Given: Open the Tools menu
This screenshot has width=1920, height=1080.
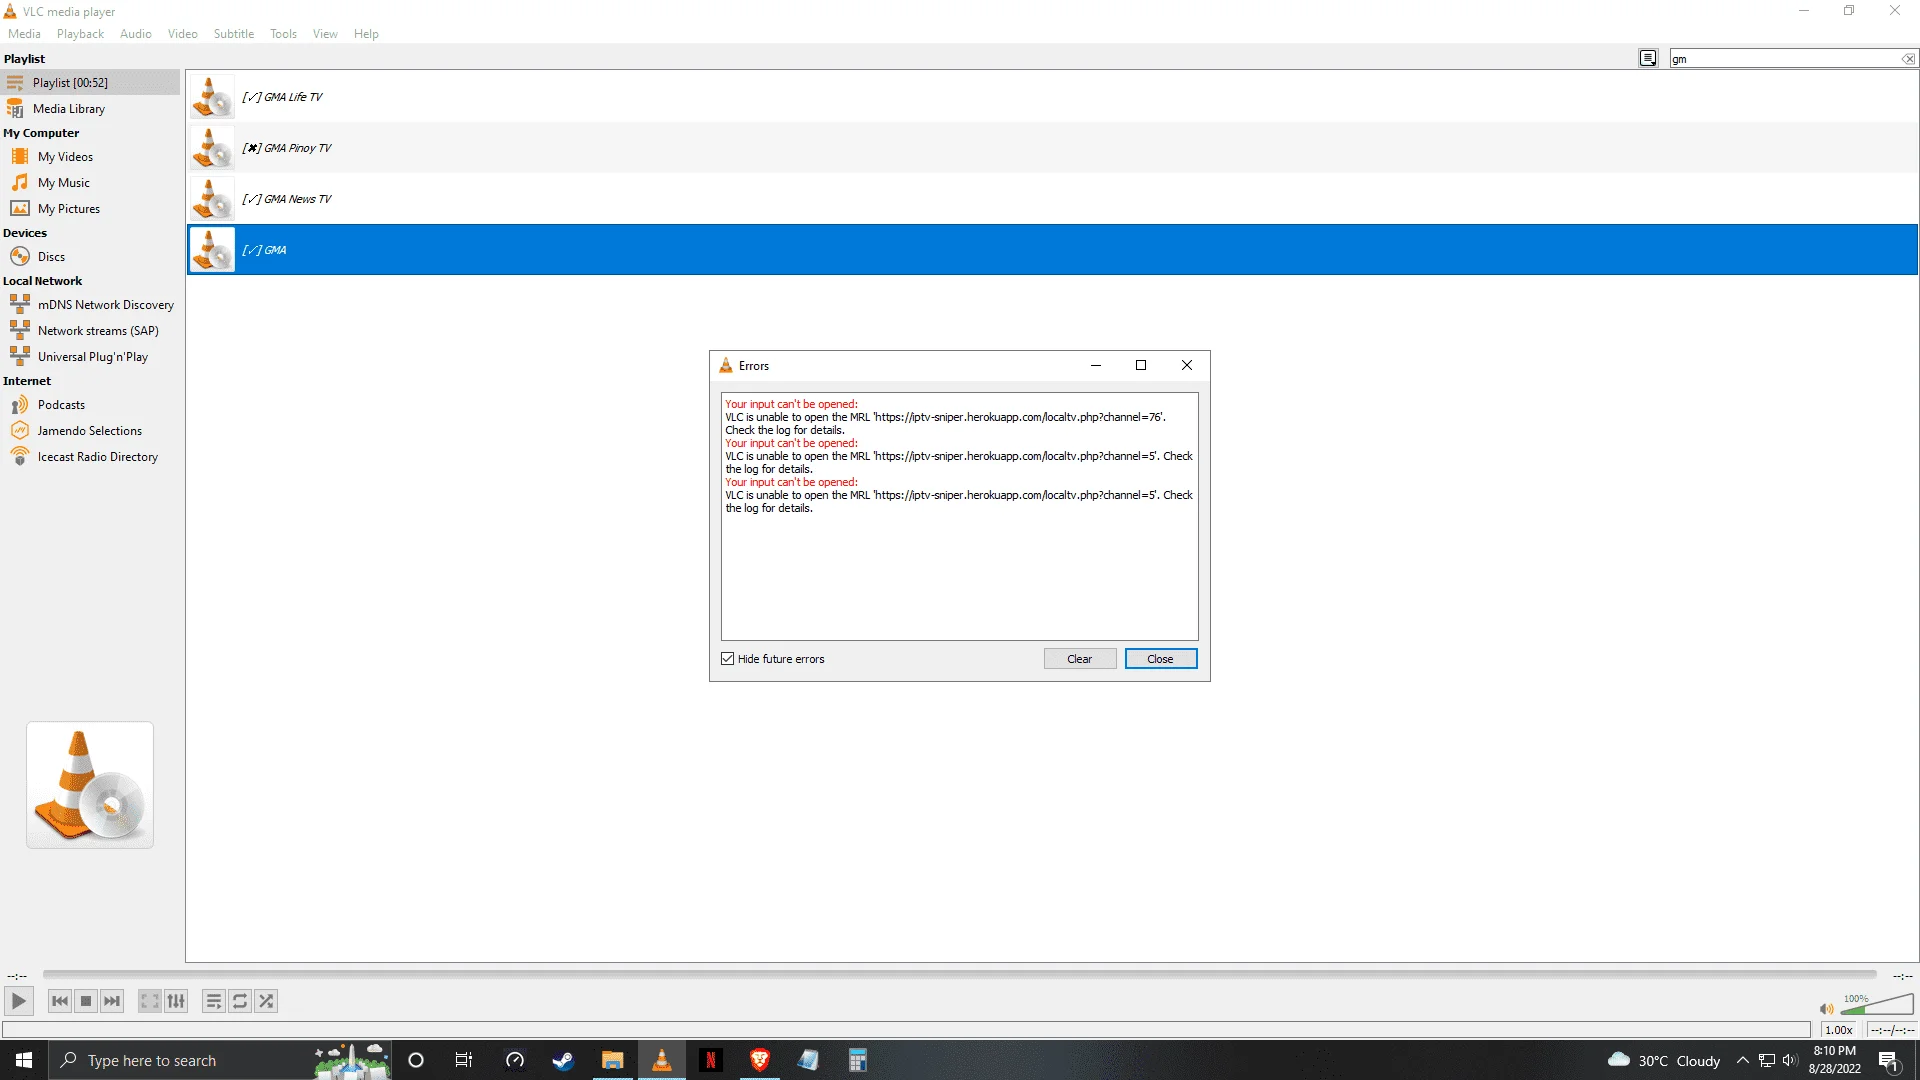Looking at the screenshot, I should click(x=283, y=34).
